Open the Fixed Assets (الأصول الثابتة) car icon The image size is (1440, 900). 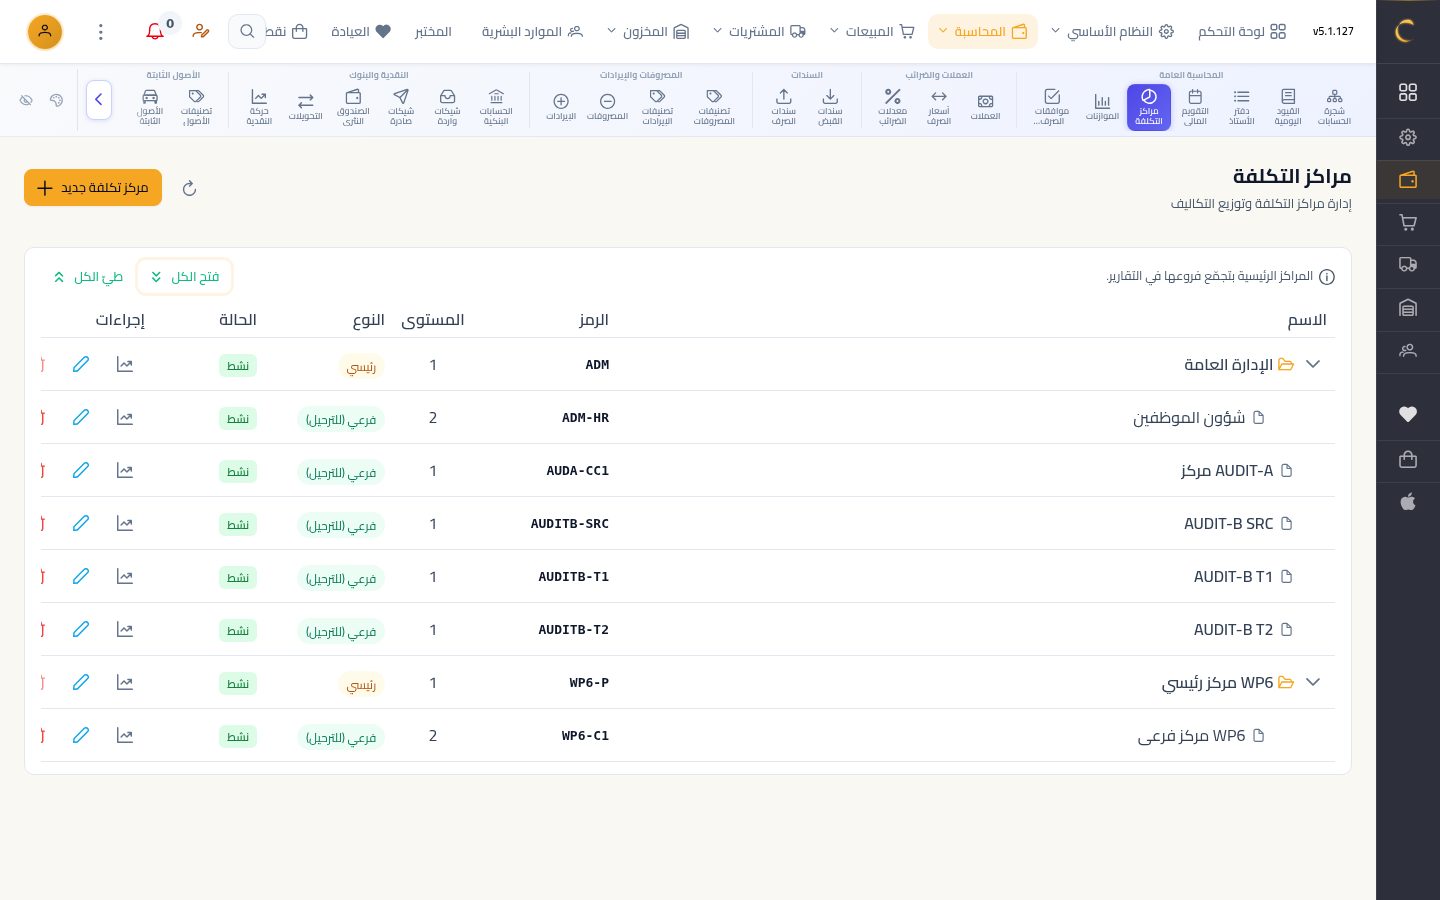point(150,107)
